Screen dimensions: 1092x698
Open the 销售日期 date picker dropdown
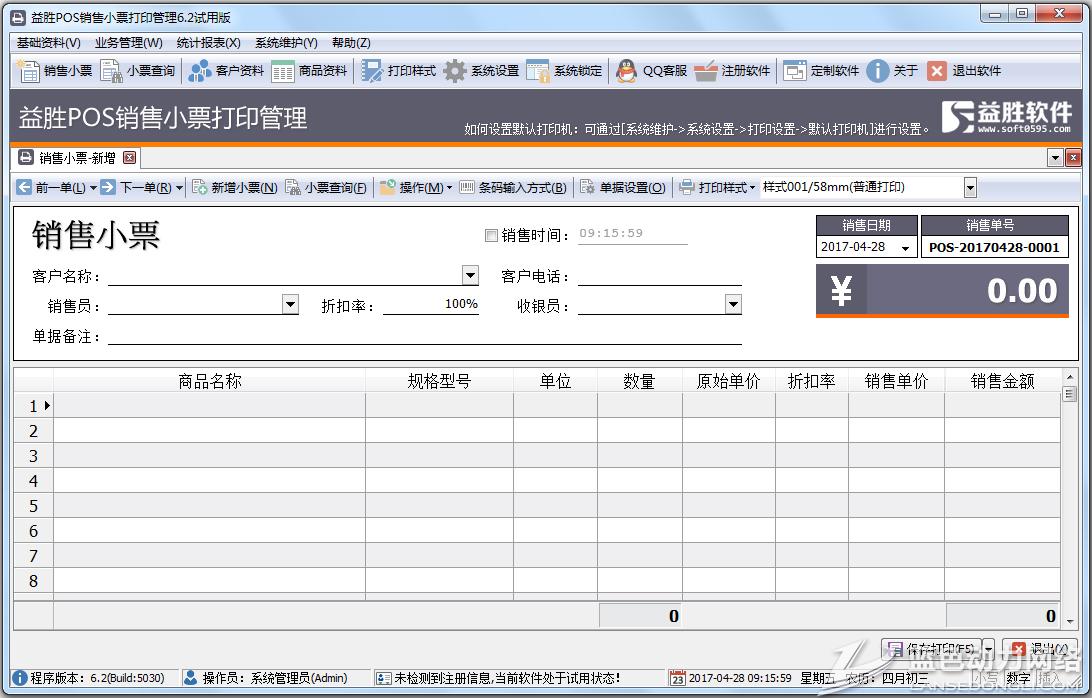click(x=906, y=248)
